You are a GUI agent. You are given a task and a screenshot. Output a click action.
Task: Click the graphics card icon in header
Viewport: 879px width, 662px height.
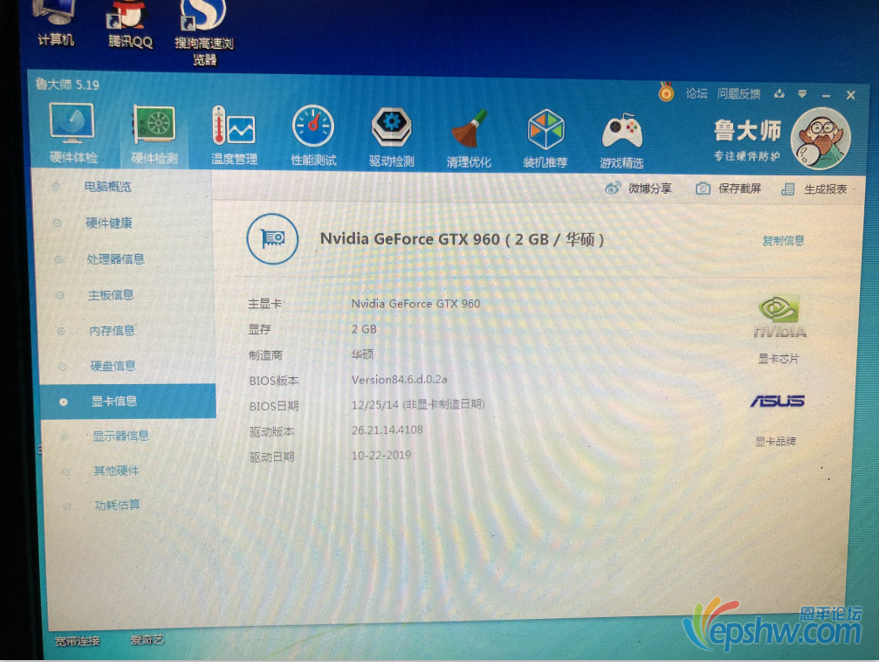[x=272, y=239]
